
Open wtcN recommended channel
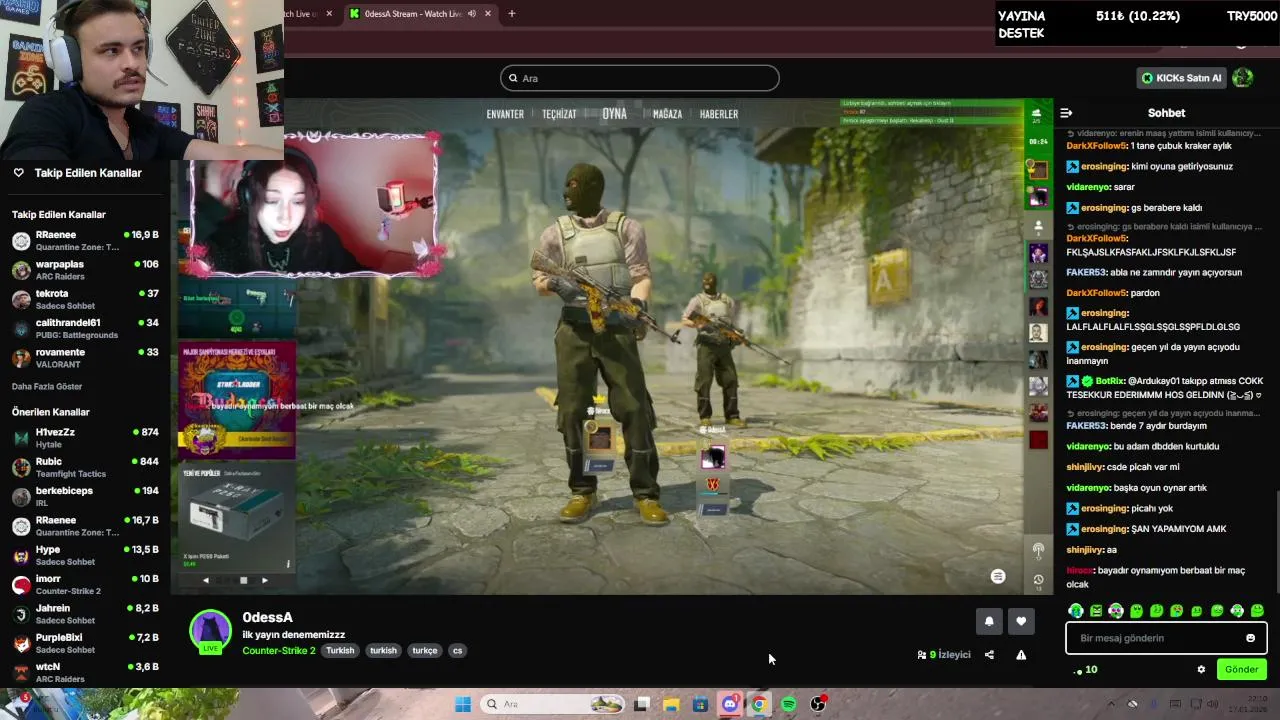point(85,672)
